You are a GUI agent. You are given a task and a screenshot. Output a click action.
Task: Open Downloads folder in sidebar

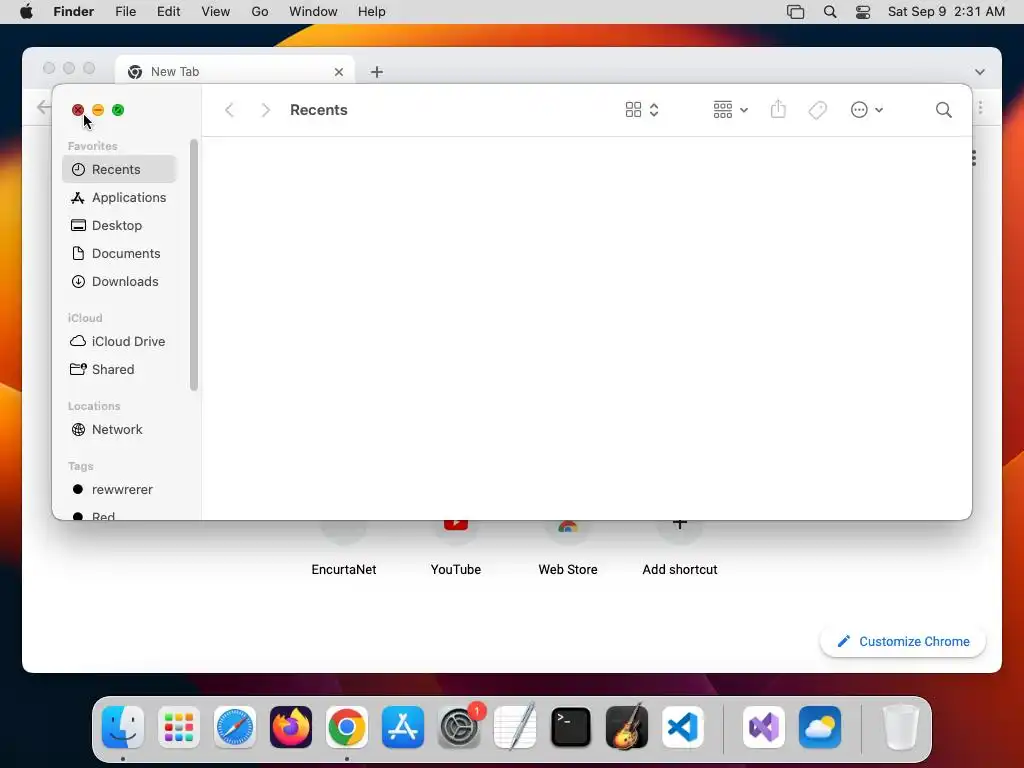point(119,281)
